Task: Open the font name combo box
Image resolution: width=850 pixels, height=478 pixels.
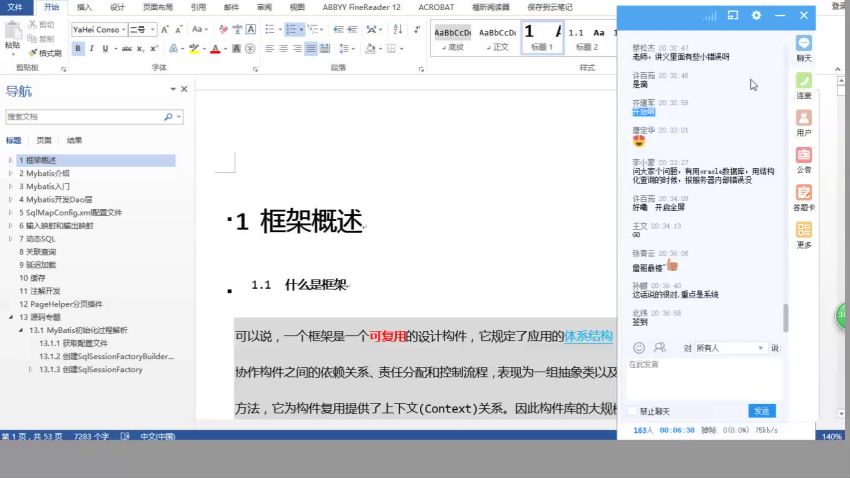Action: (99, 29)
